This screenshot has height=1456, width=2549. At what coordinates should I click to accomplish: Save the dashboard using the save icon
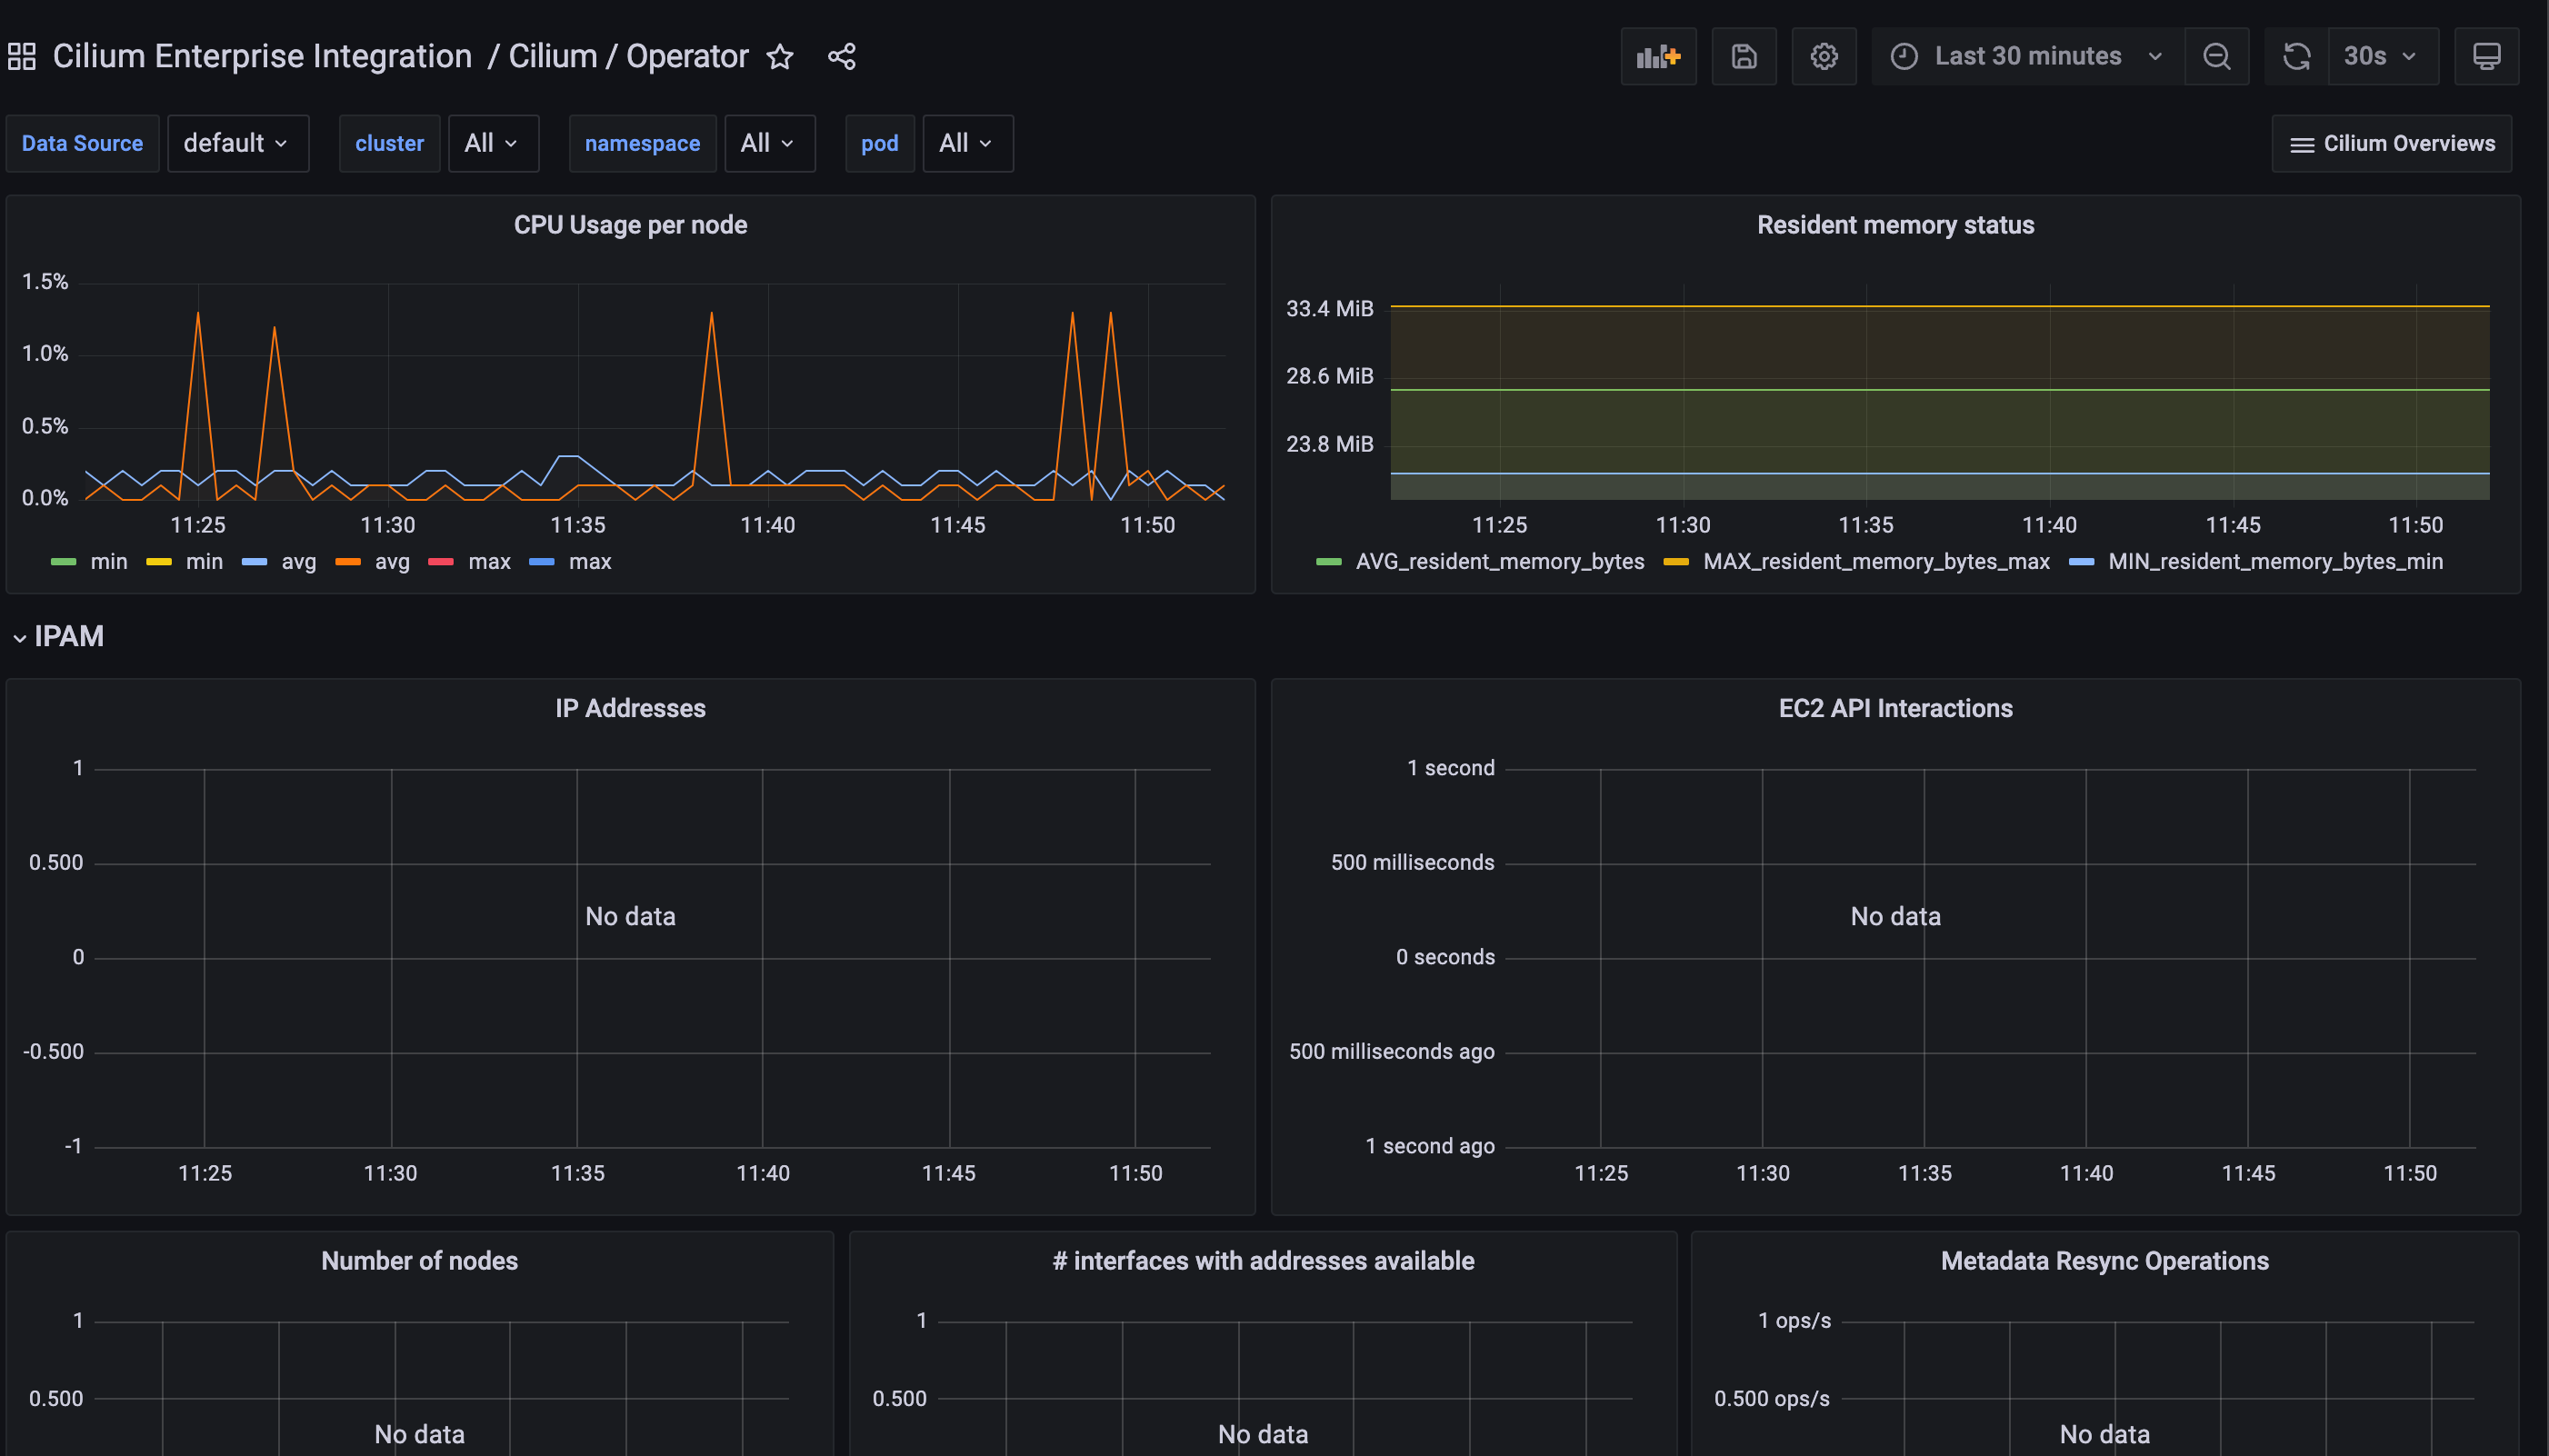tap(1743, 56)
